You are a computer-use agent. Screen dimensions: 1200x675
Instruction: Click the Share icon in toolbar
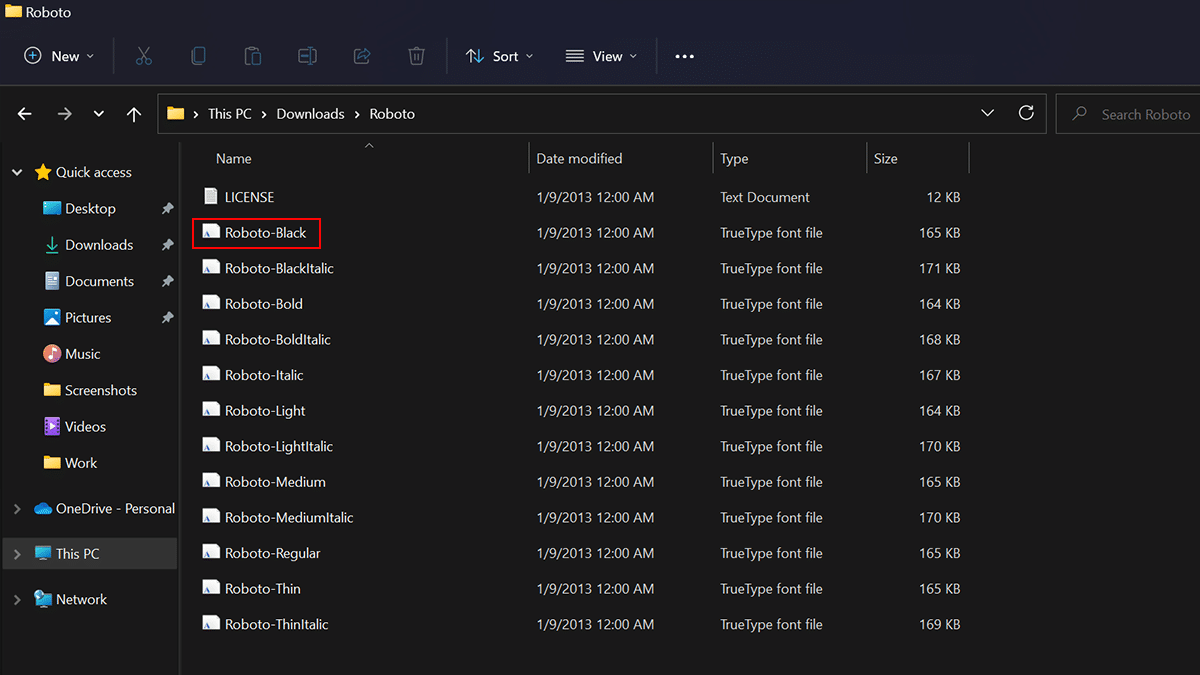(x=362, y=56)
